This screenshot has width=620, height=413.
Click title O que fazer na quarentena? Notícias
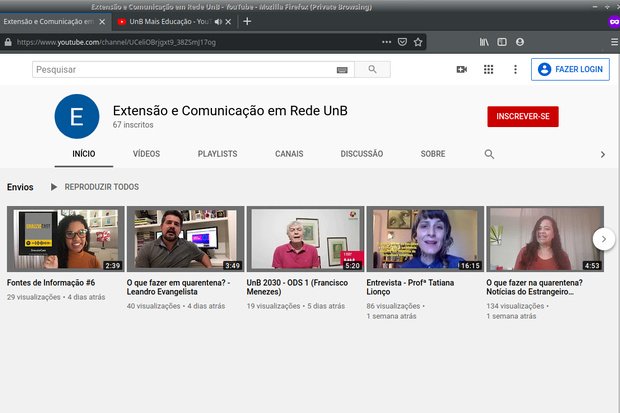click(534, 287)
